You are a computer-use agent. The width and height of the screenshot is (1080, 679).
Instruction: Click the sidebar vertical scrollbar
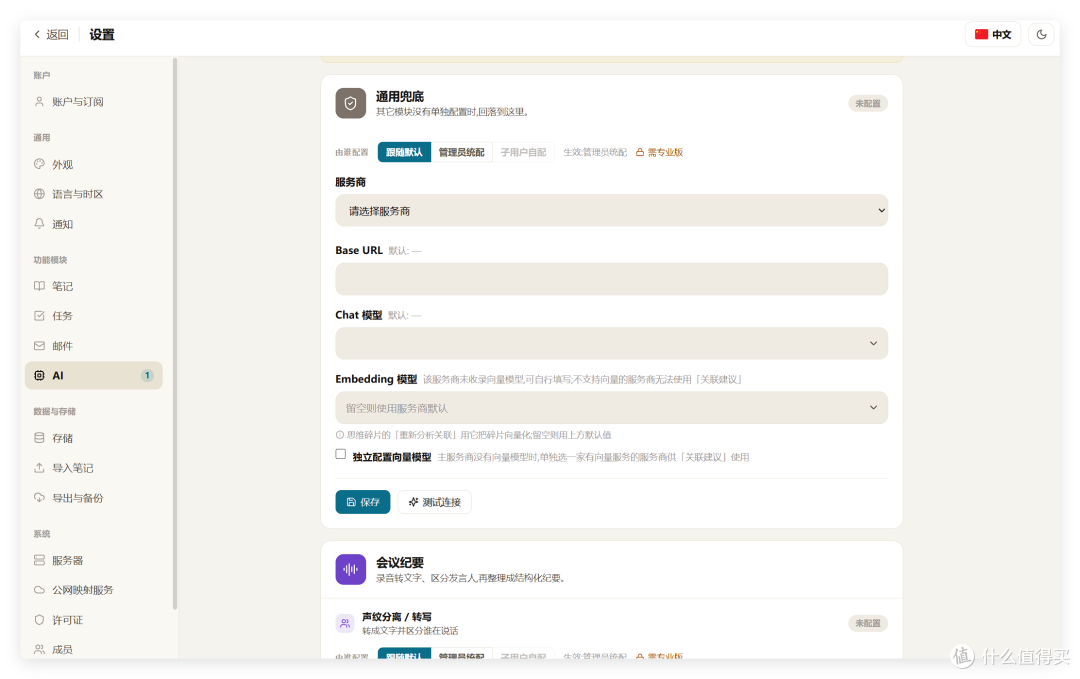175,334
